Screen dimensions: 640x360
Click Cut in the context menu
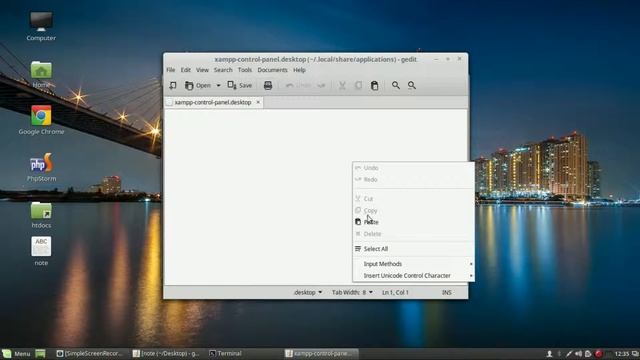click(x=413, y=198)
